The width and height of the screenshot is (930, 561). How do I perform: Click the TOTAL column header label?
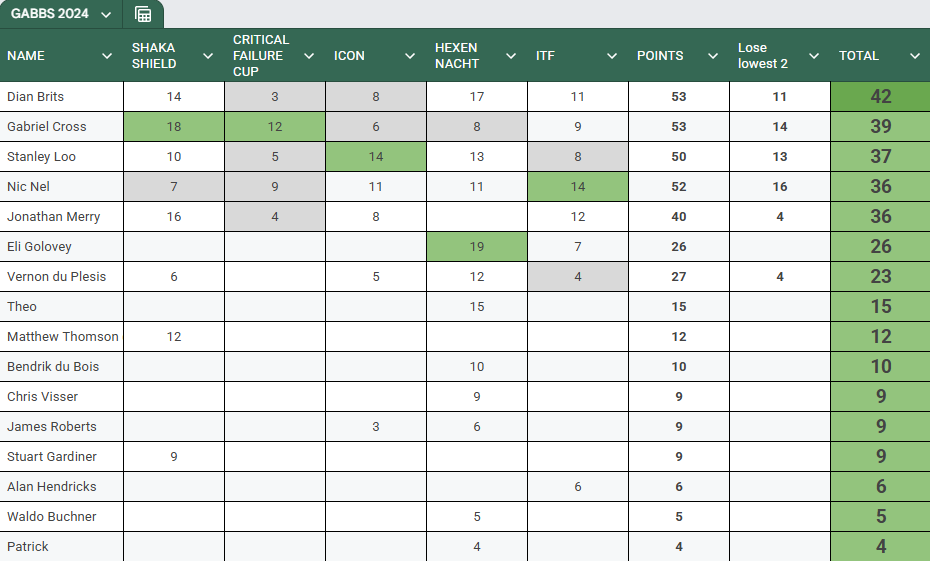[859, 56]
